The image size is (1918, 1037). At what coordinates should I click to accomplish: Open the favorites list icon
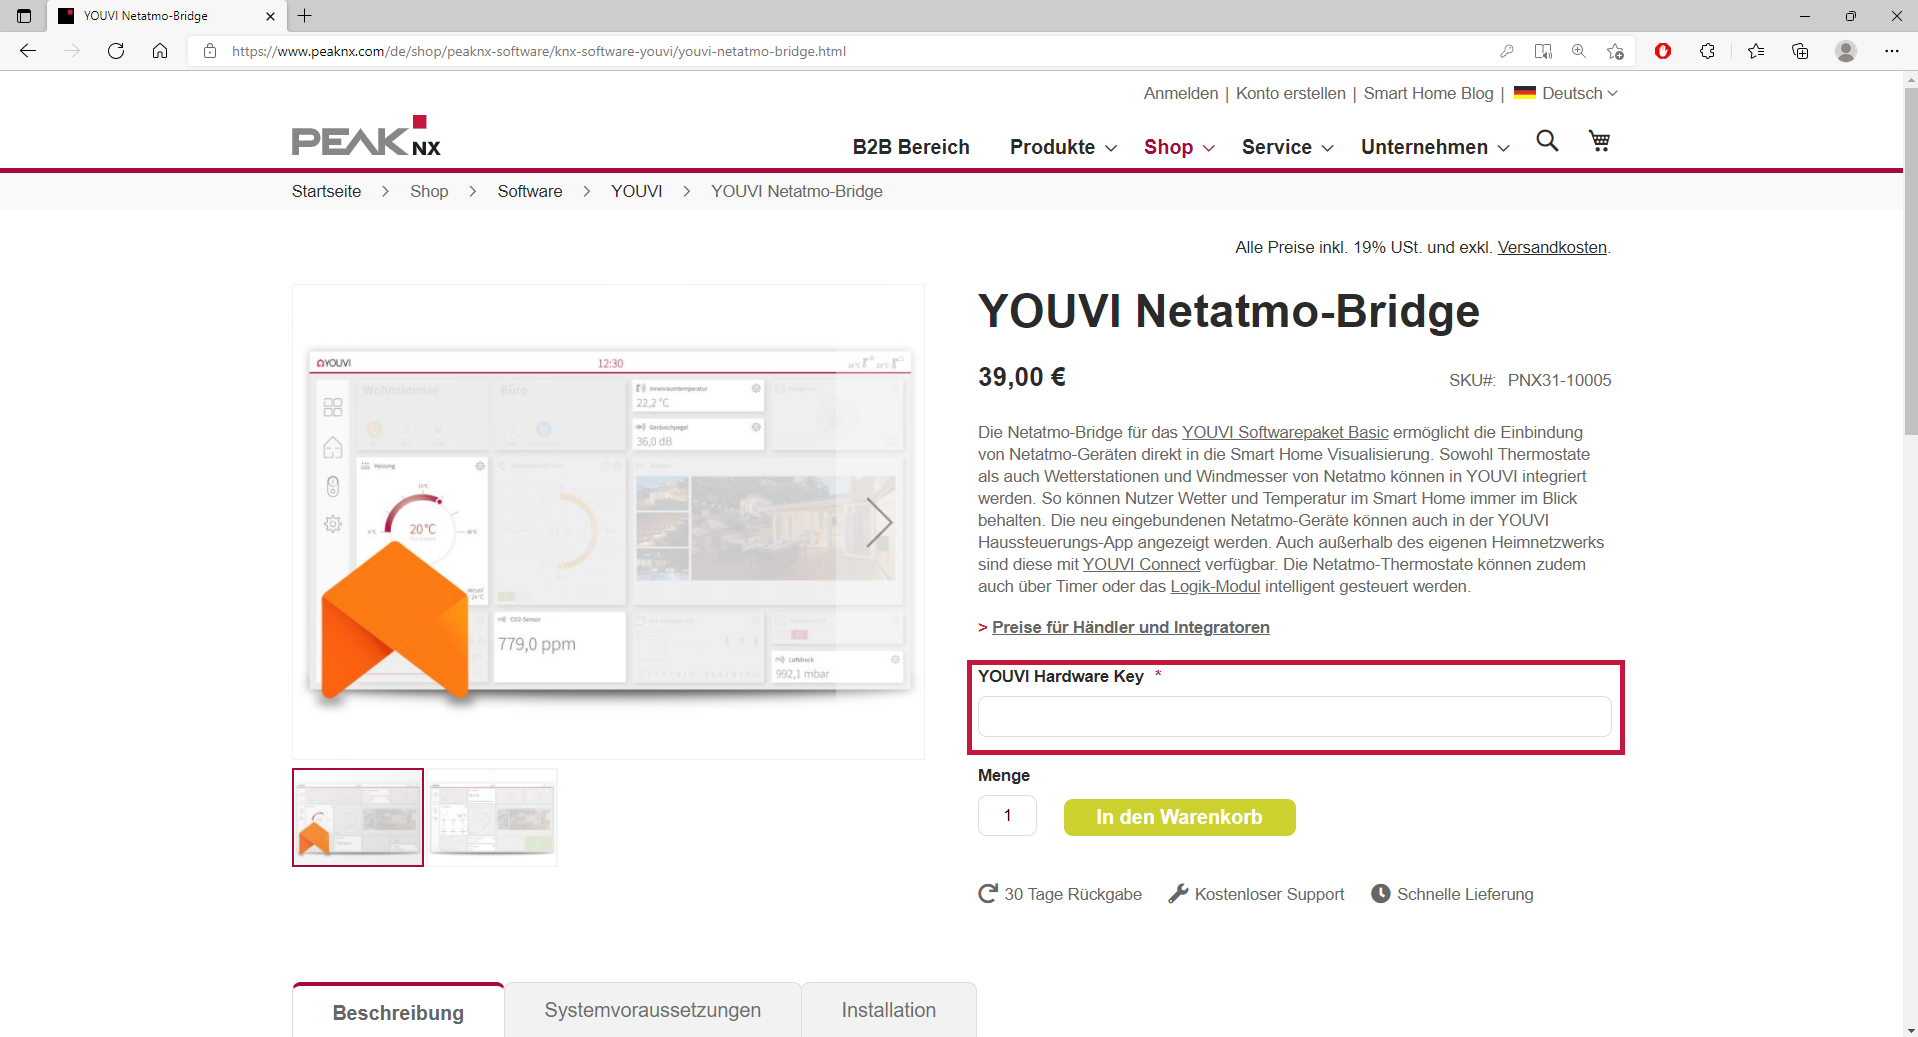[x=1756, y=51]
